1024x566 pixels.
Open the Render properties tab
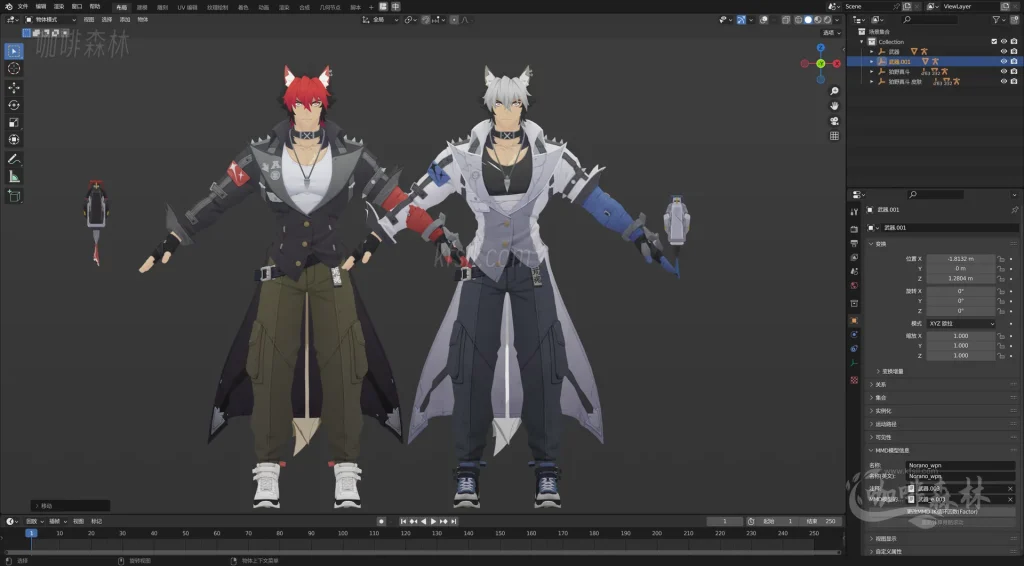coord(854,229)
